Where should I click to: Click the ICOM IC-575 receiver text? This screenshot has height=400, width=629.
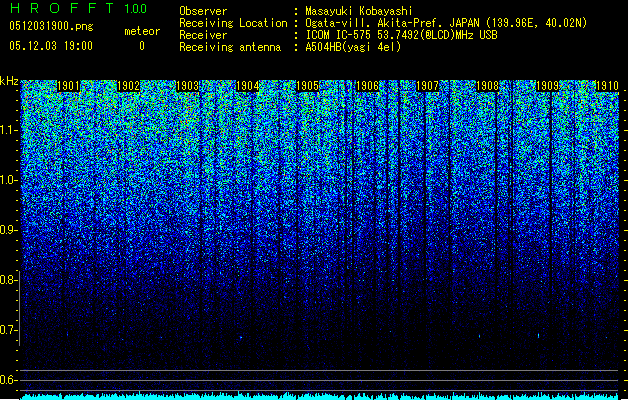(x=401, y=35)
